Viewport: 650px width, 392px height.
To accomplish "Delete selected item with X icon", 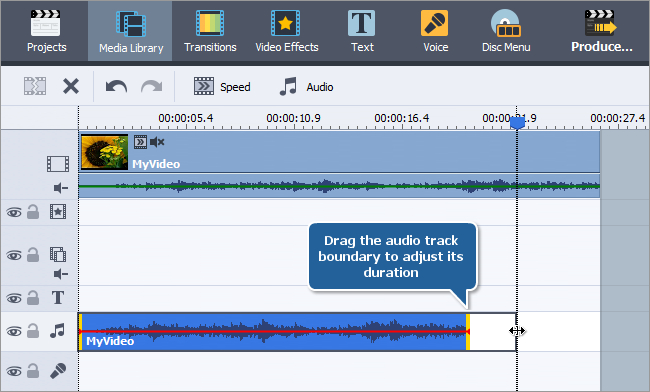I will pyautogui.click(x=71, y=87).
